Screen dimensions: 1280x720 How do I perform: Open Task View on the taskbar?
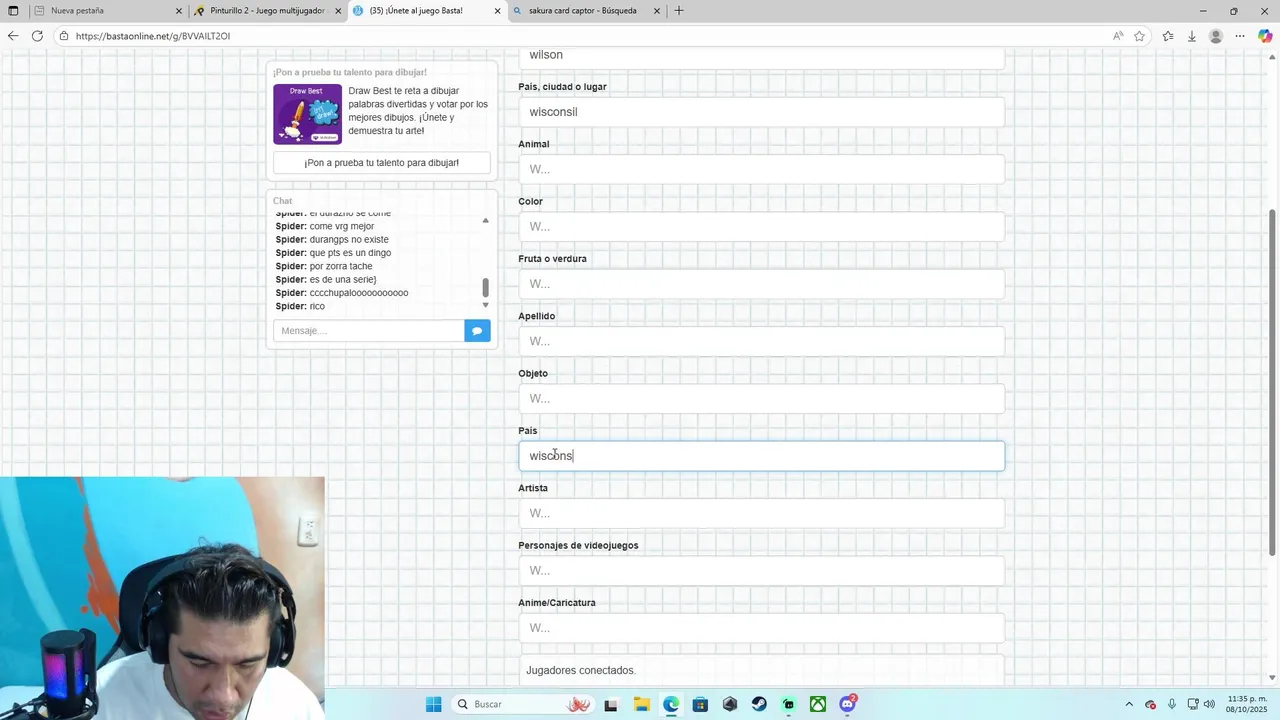tap(611, 704)
